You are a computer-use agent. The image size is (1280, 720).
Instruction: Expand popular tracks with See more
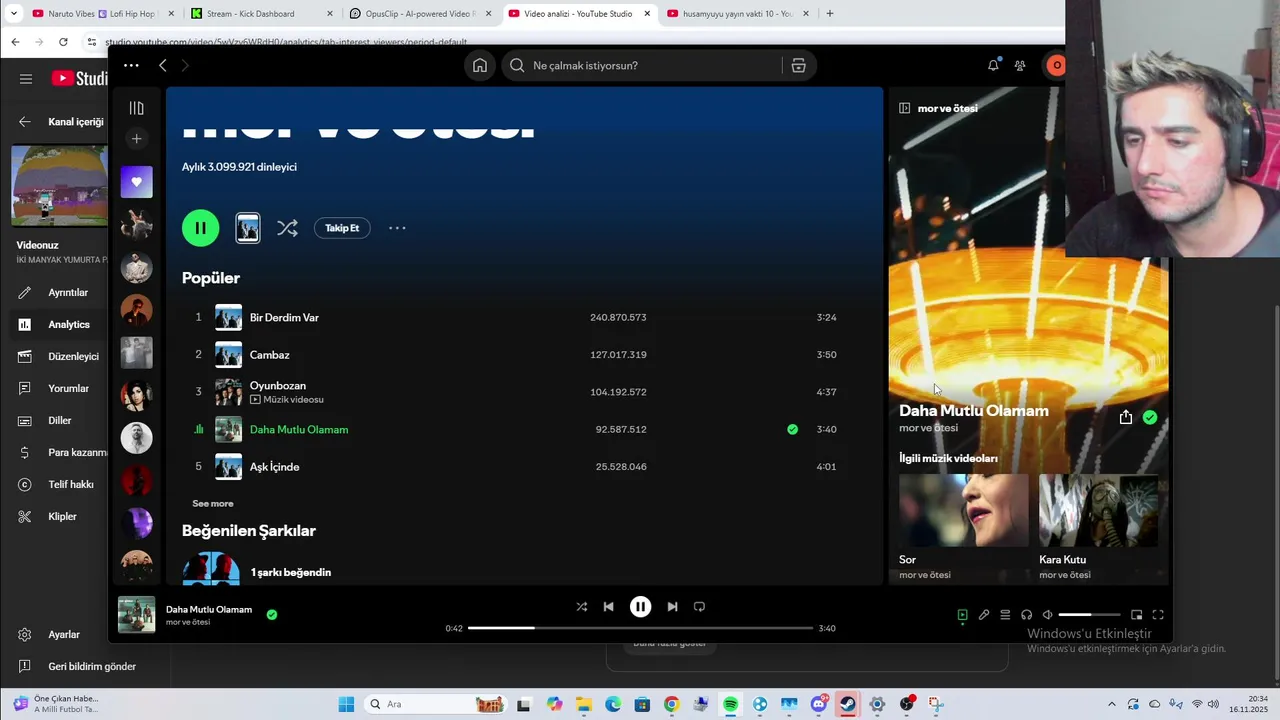point(213,504)
